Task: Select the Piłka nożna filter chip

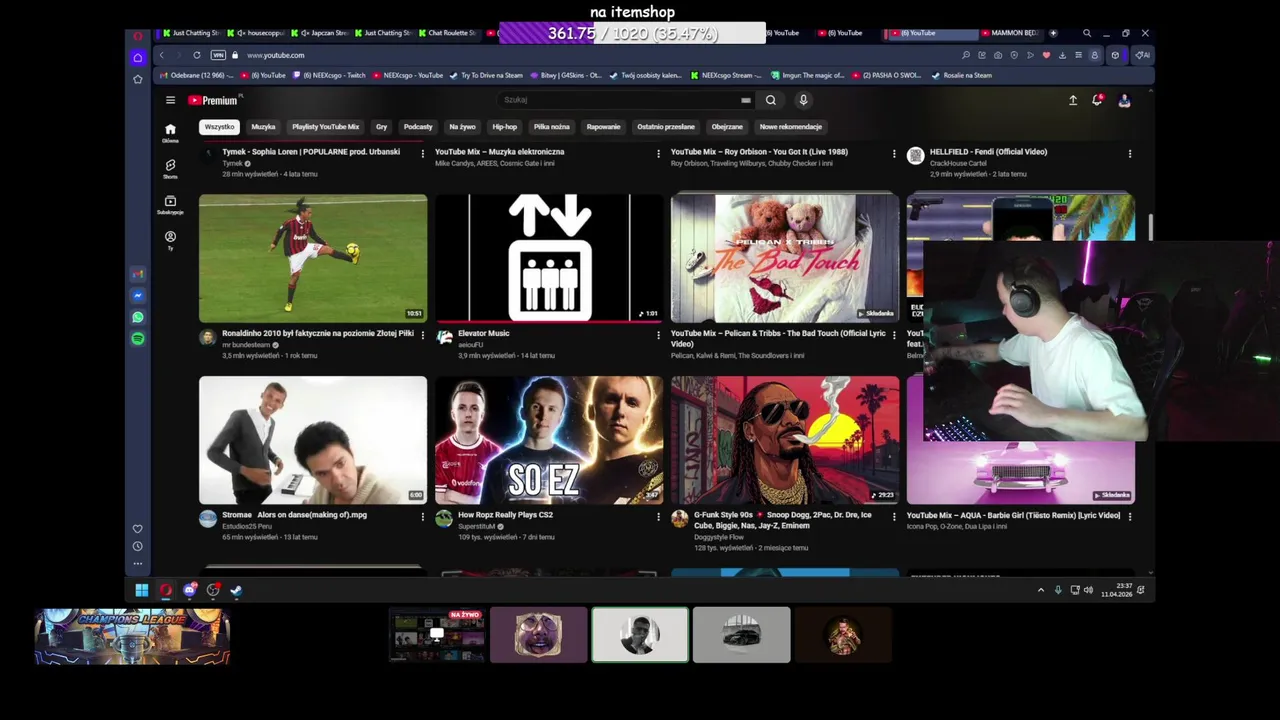Action: coord(551,127)
